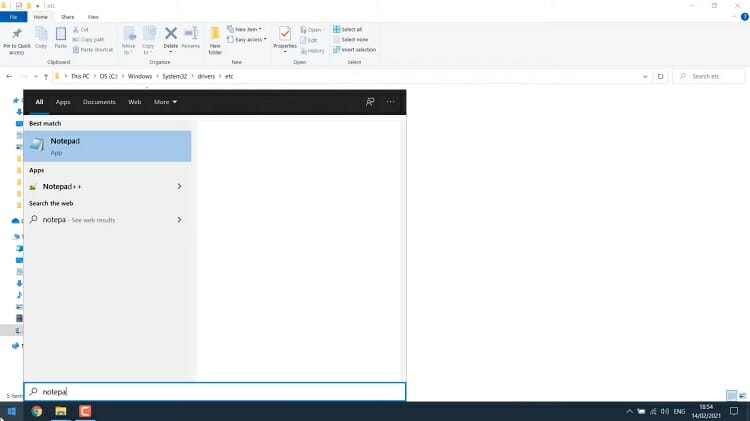This screenshot has height=421, width=750.
Task: Expand notepa web results arrow
Action: pyautogui.click(x=179, y=220)
